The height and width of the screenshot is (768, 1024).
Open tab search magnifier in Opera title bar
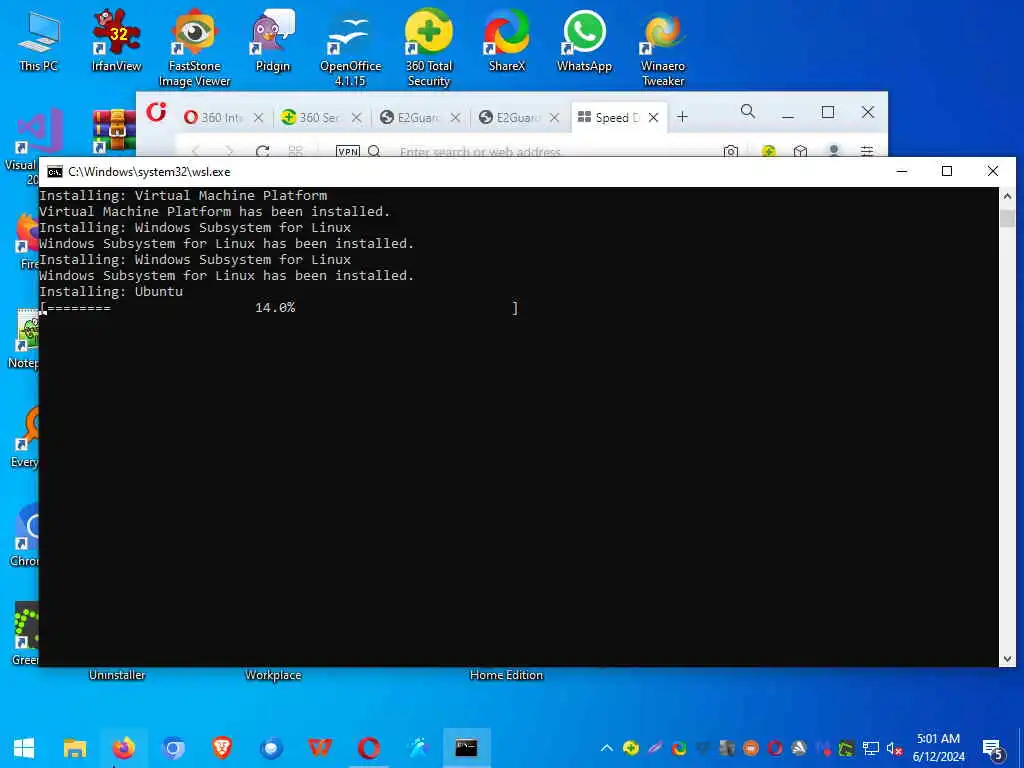[x=748, y=112]
